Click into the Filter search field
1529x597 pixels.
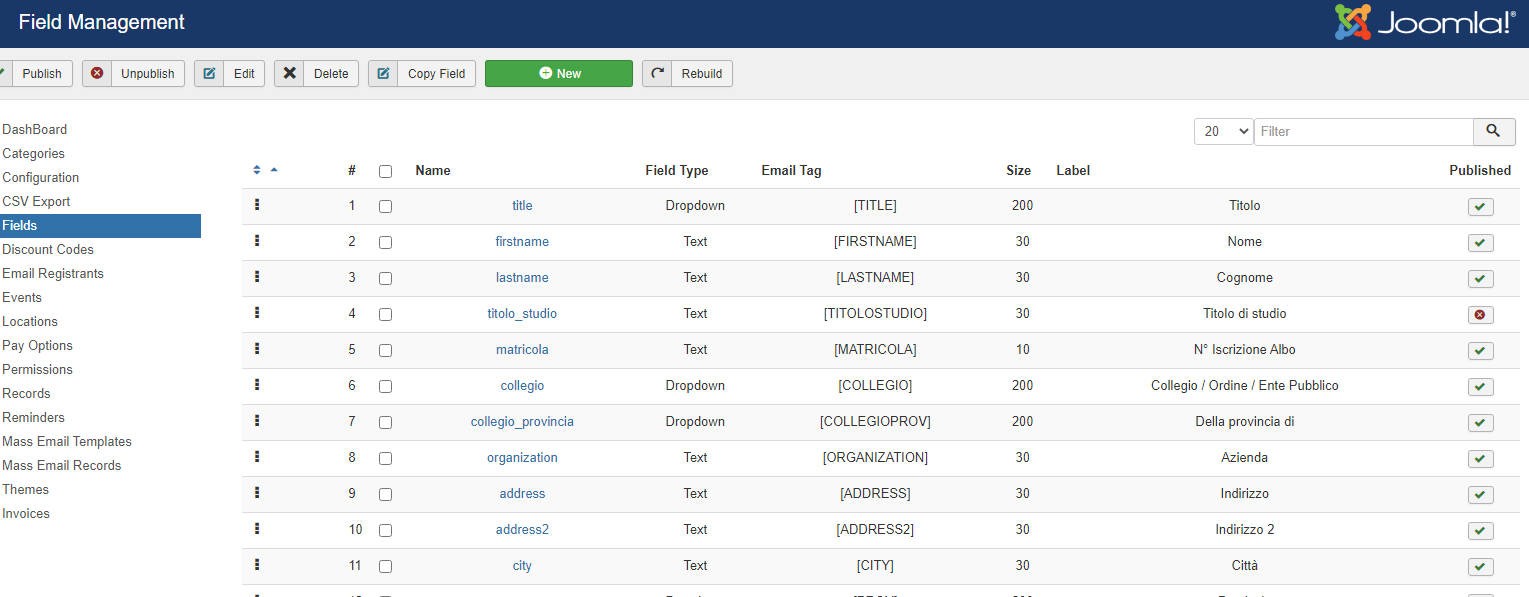click(x=1363, y=131)
